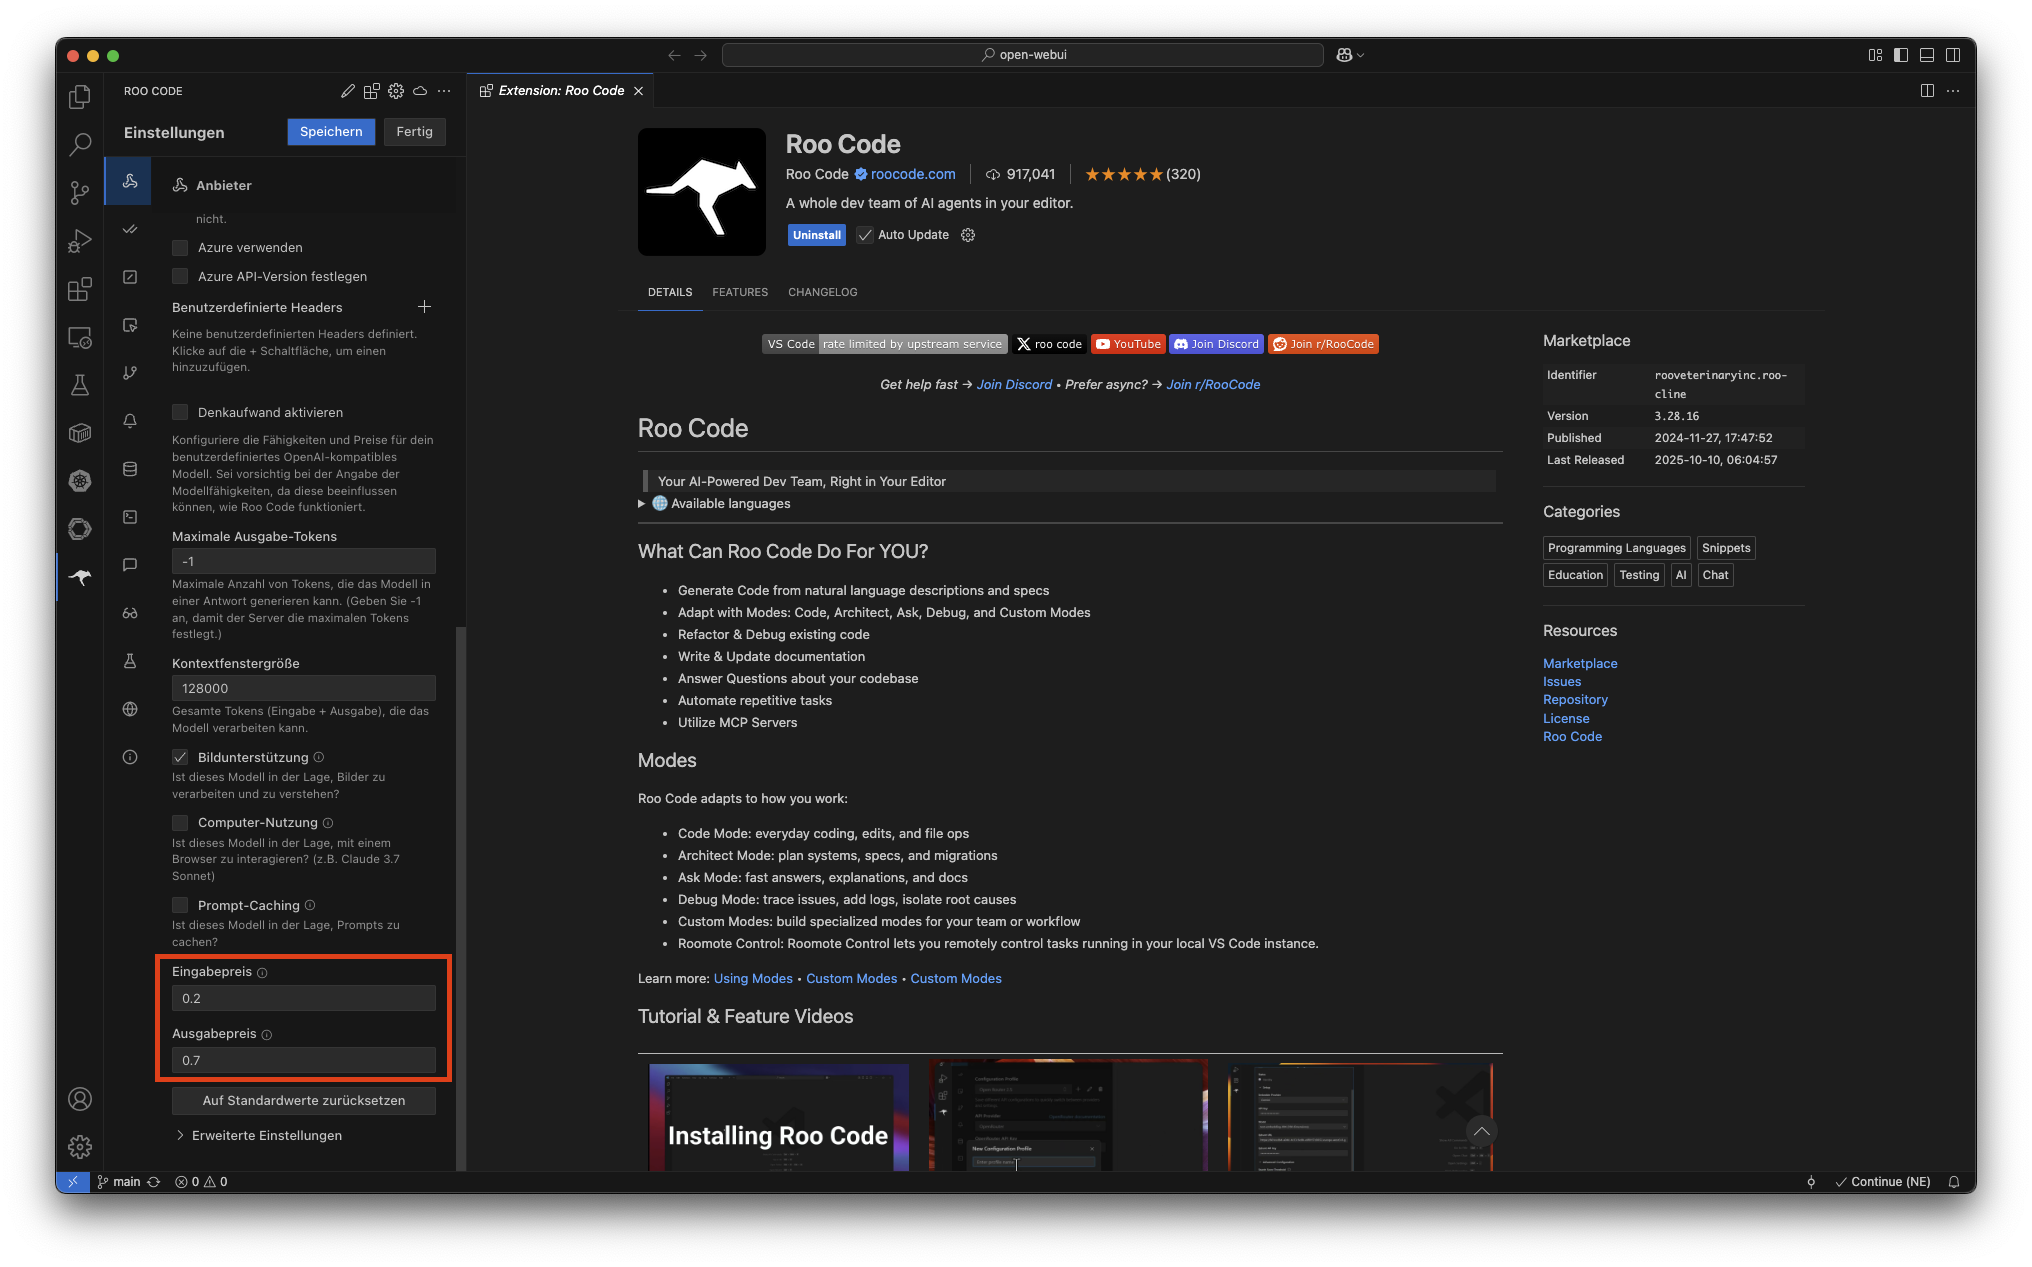Image resolution: width=2032 pixels, height=1267 pixels.
Task: Open the Join Discord badge
Action: click(x=1216, y=344)
